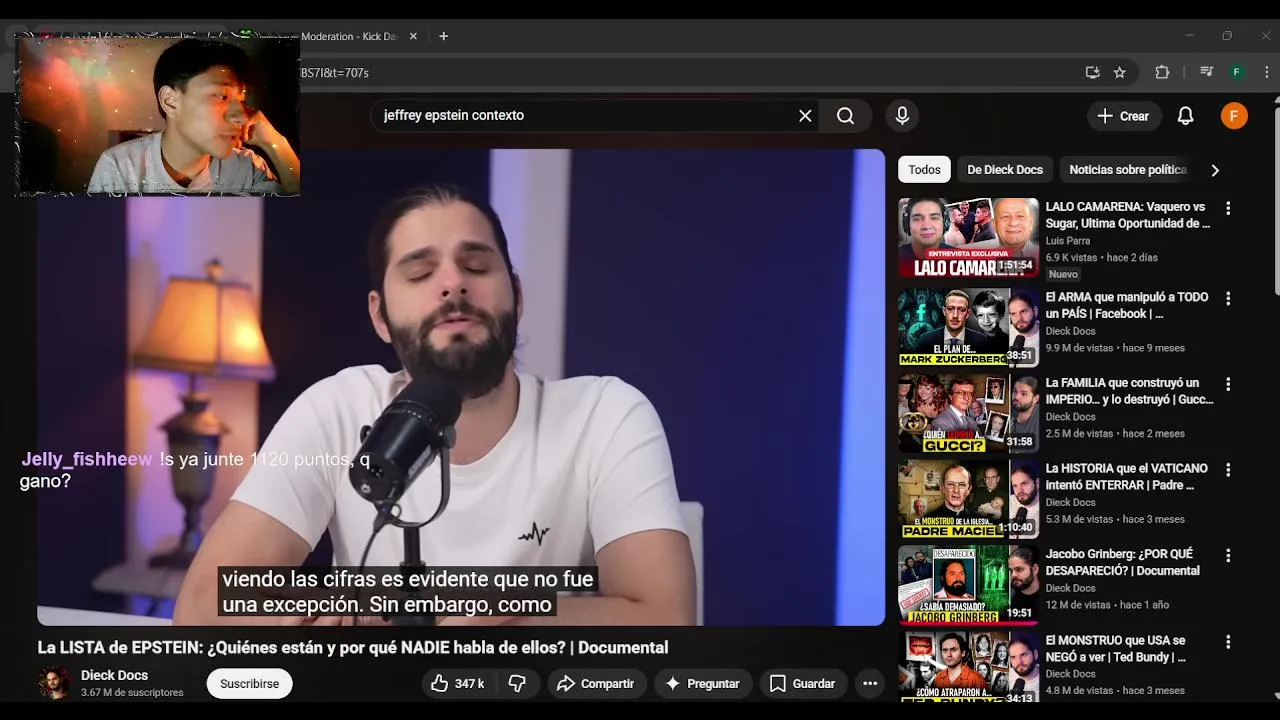Open options menu for El MONSTRUO Ted Bundy video
The width and height of the screenshot is (1280, 720).
tap(1228, 642)
